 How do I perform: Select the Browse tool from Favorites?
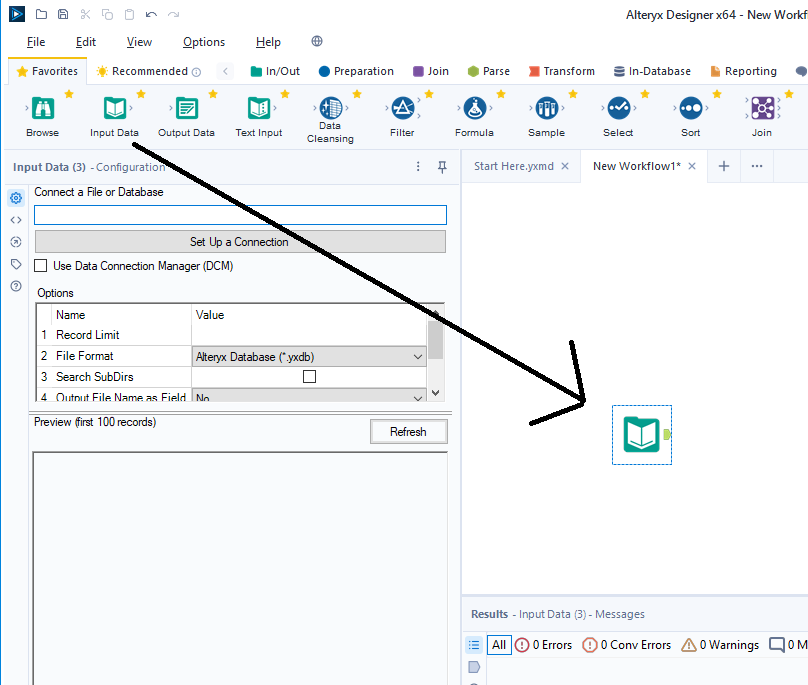tap(41, 107)
